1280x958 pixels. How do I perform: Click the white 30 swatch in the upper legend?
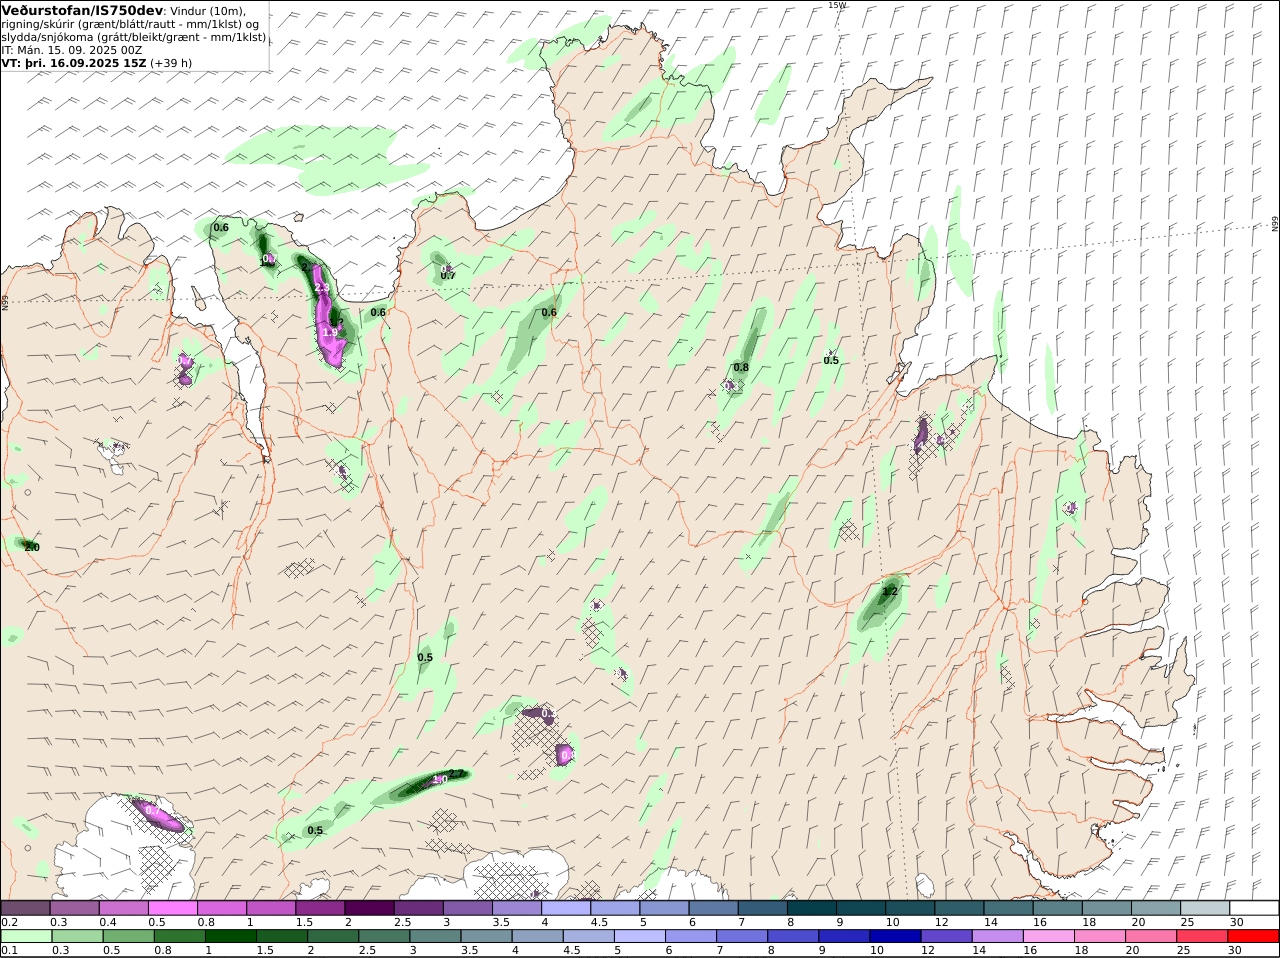(1254, 908)
